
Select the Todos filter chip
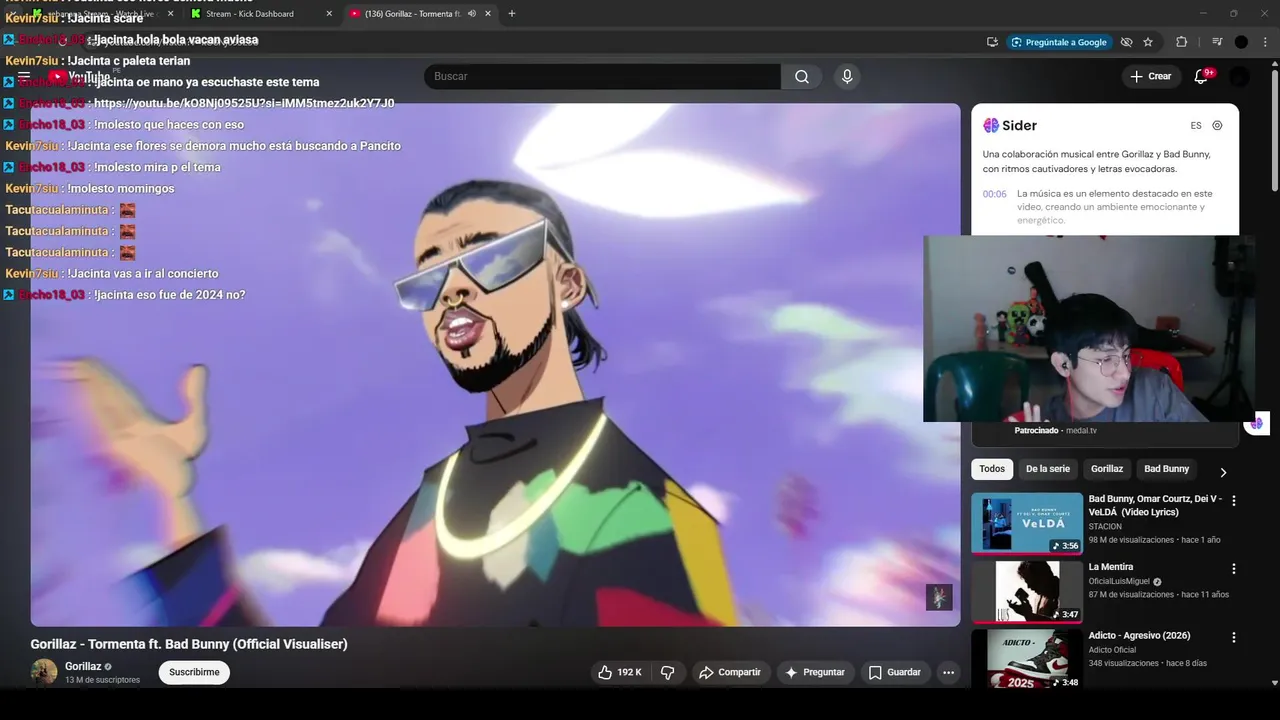(992, 469)
